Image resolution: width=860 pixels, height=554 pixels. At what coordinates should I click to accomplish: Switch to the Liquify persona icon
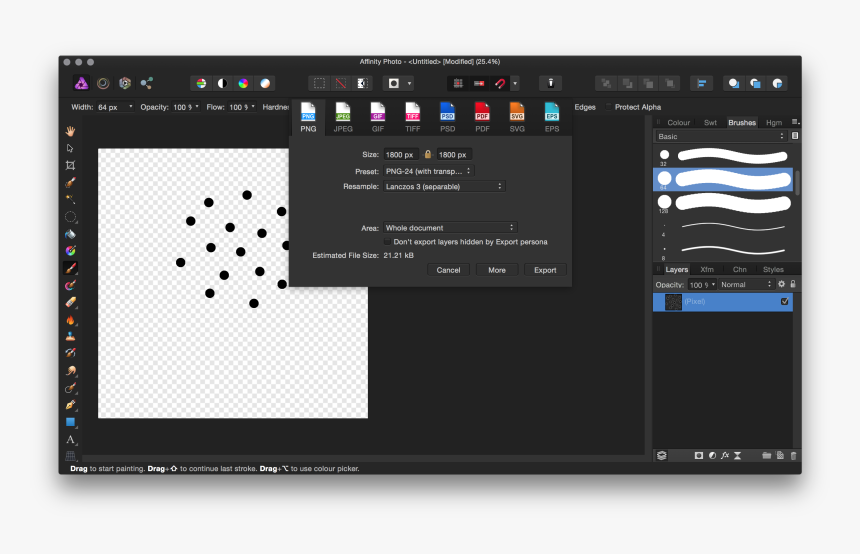[103, 84]
